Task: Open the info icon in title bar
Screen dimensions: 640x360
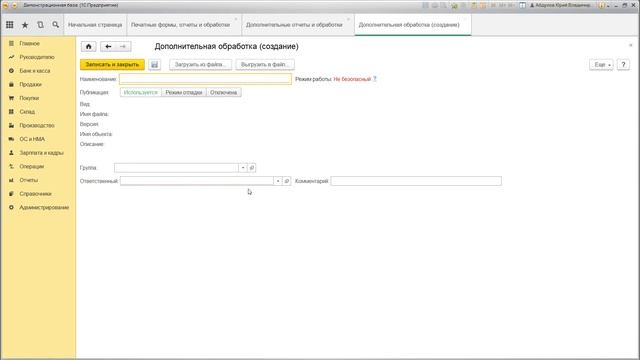Action: tap(601, 5)
